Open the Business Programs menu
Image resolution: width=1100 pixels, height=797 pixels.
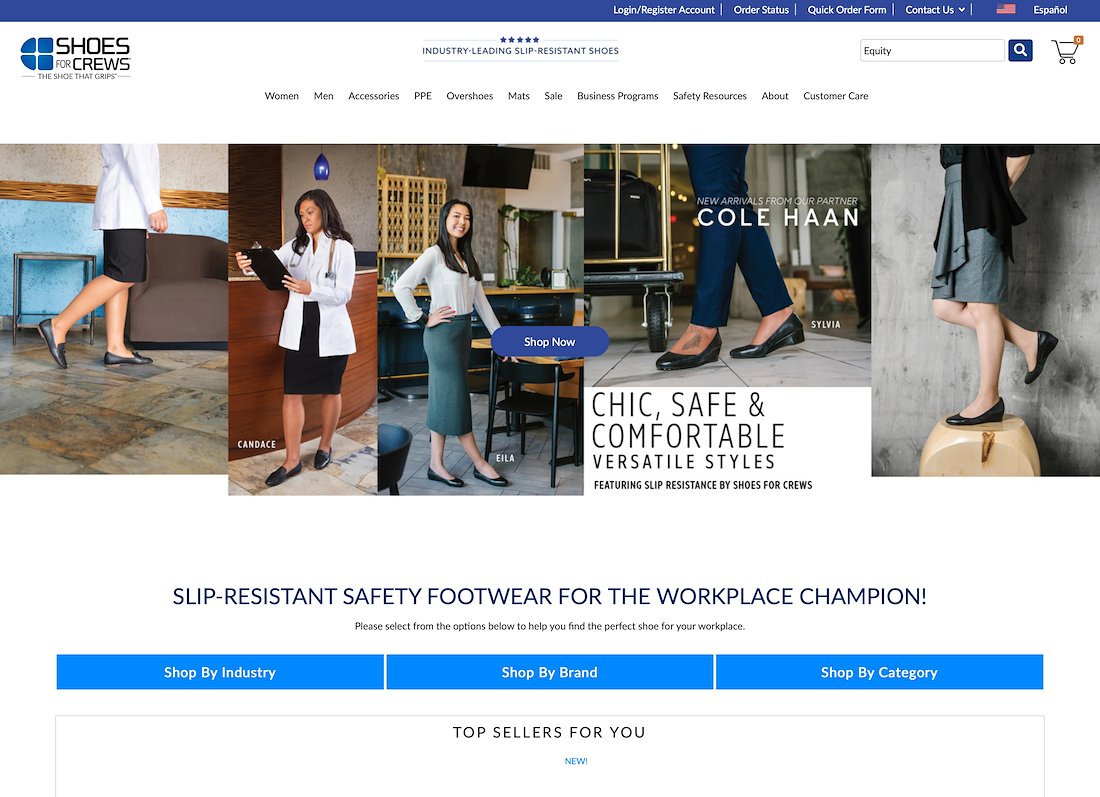617,96
